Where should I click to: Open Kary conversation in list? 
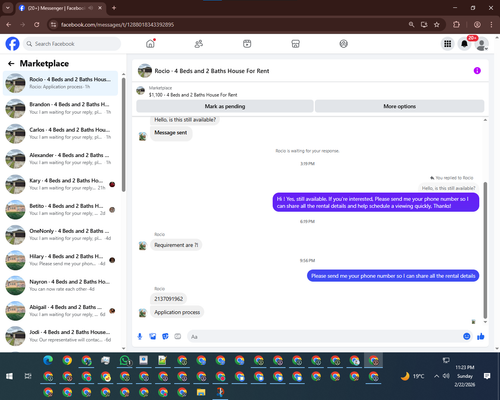60,184
